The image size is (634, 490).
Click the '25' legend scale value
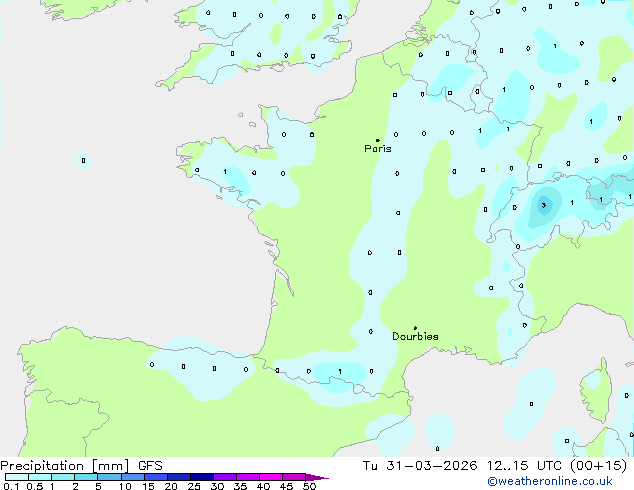pos(194,486)
